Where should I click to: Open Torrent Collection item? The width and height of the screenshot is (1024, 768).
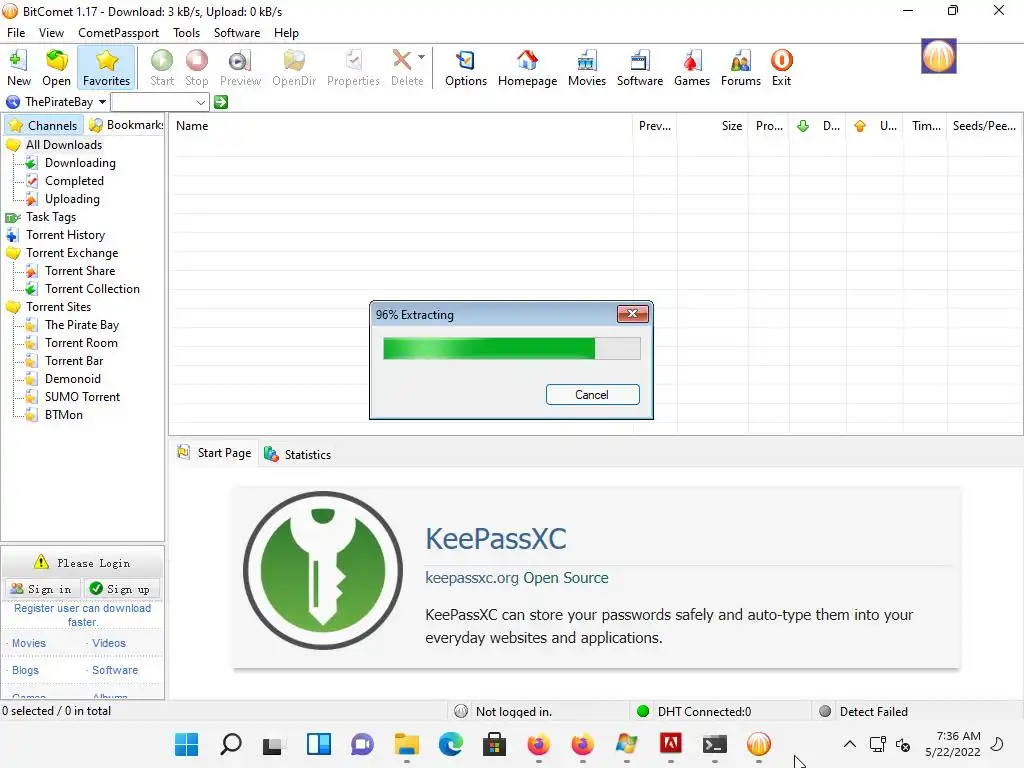point(92,289)
